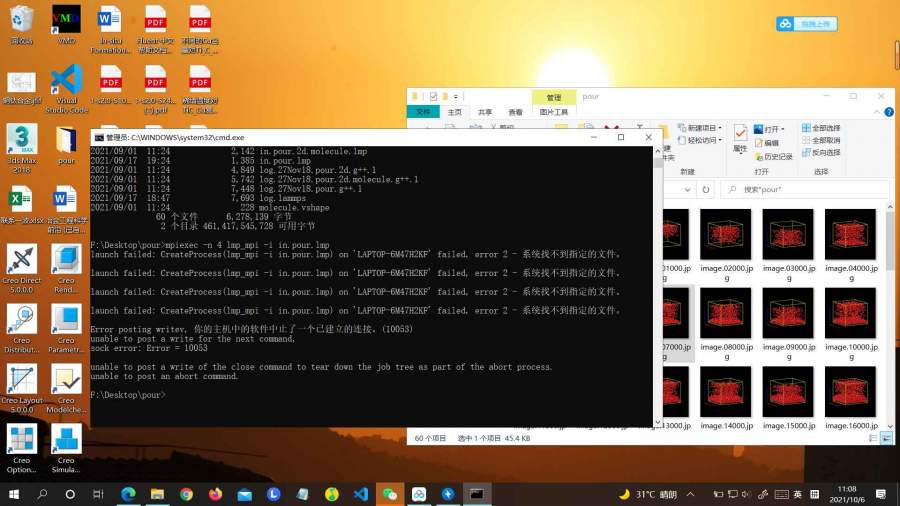Click the Properties (属性) button
Screen dimensions: 900x506
pyautogui.click(x=740, y=138)
